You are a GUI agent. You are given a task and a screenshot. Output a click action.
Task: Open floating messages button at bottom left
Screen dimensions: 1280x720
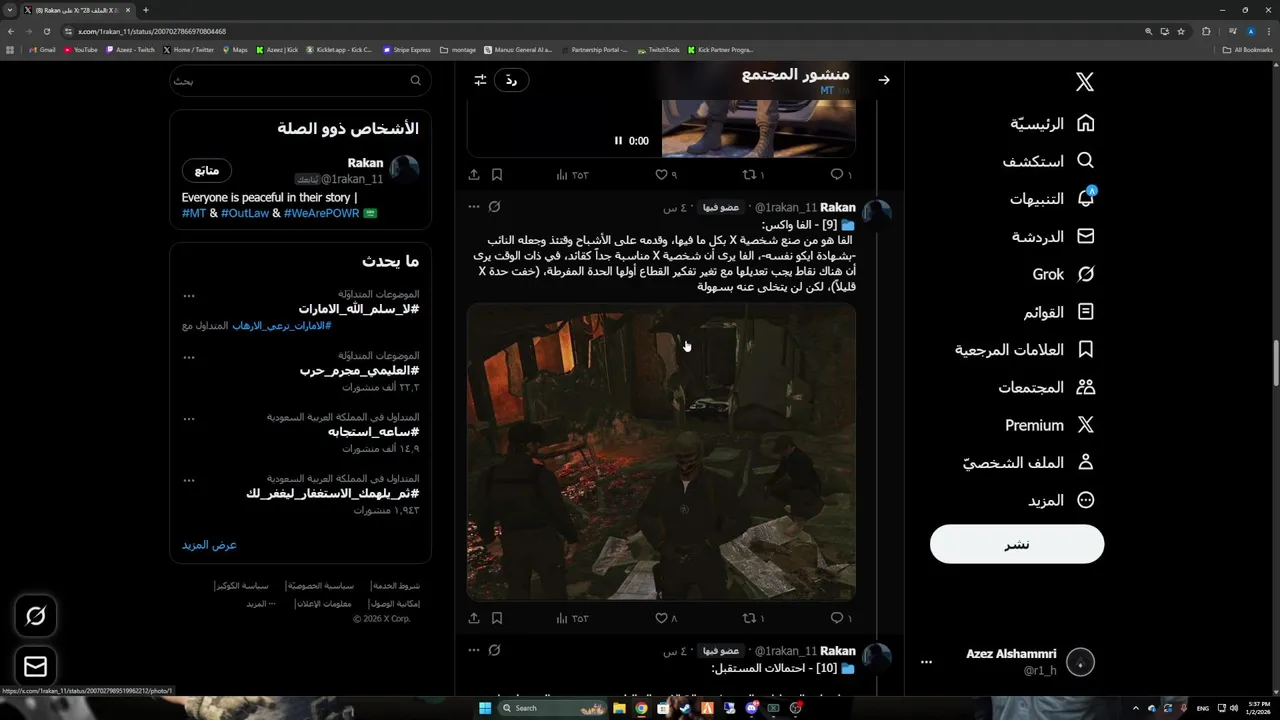(x=36, y=666)
